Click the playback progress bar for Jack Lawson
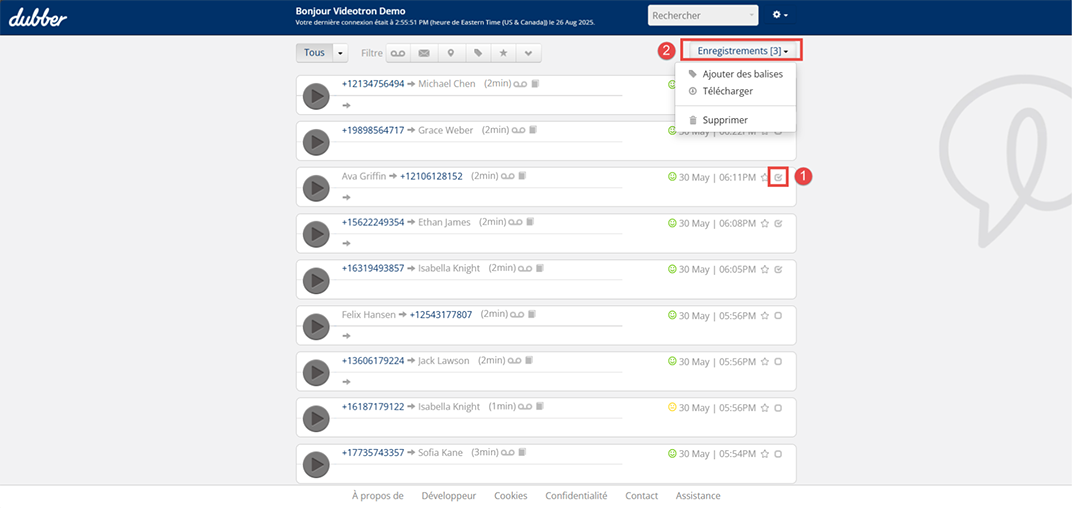The image size is (1072, 508). point(480,372)
